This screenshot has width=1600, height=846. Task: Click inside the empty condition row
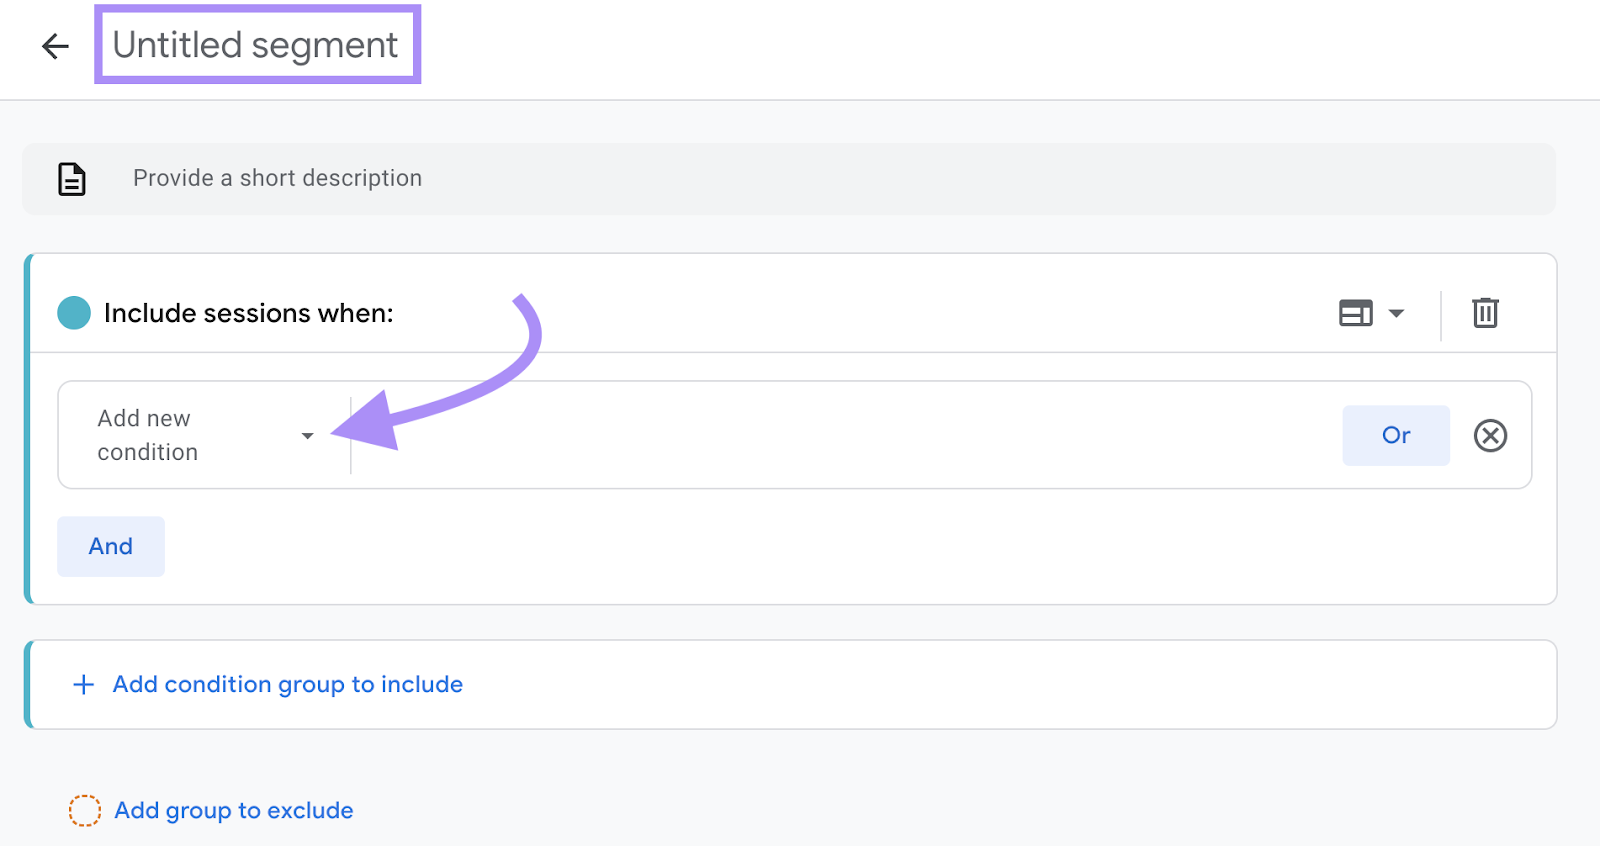tap(800, 435)
